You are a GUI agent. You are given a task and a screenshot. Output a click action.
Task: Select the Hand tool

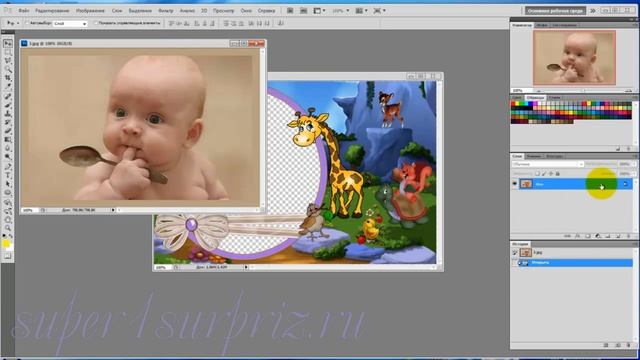[x=8, y=219]
